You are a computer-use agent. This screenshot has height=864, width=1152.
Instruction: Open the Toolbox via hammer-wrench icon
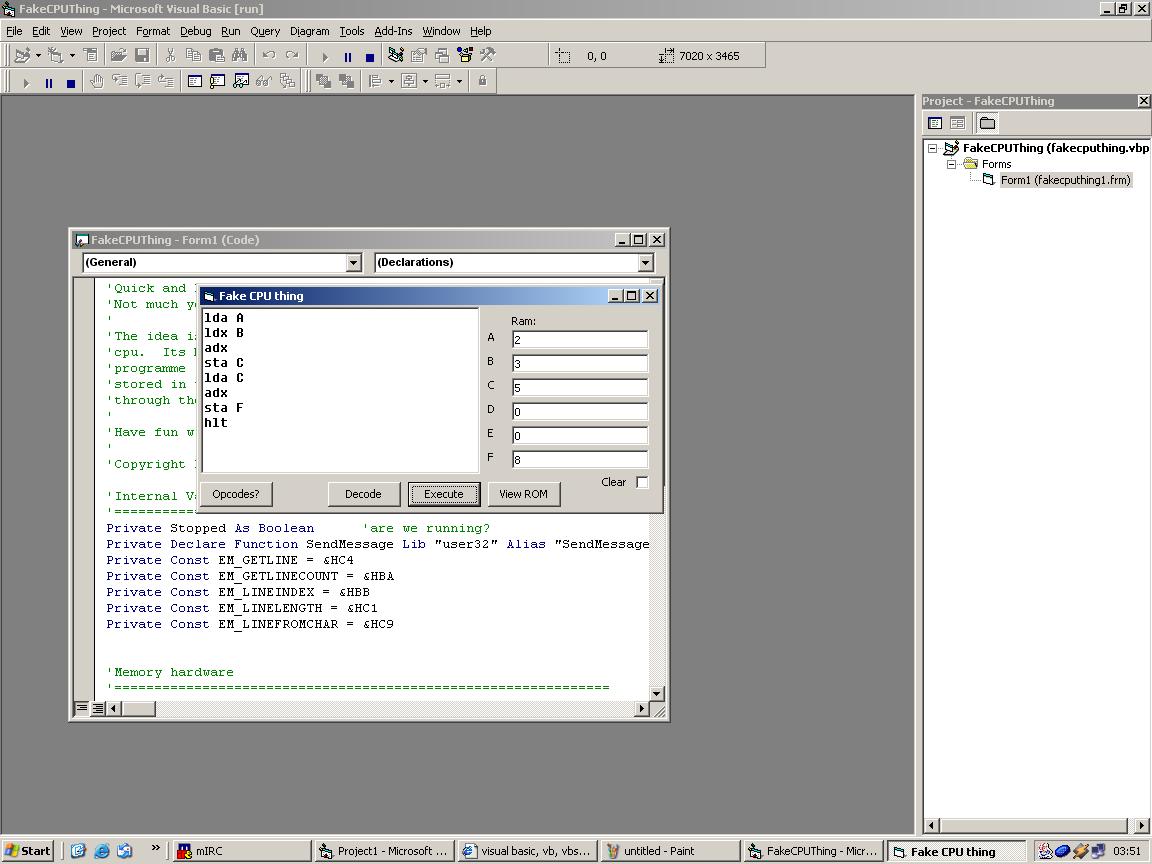point(488,56)
